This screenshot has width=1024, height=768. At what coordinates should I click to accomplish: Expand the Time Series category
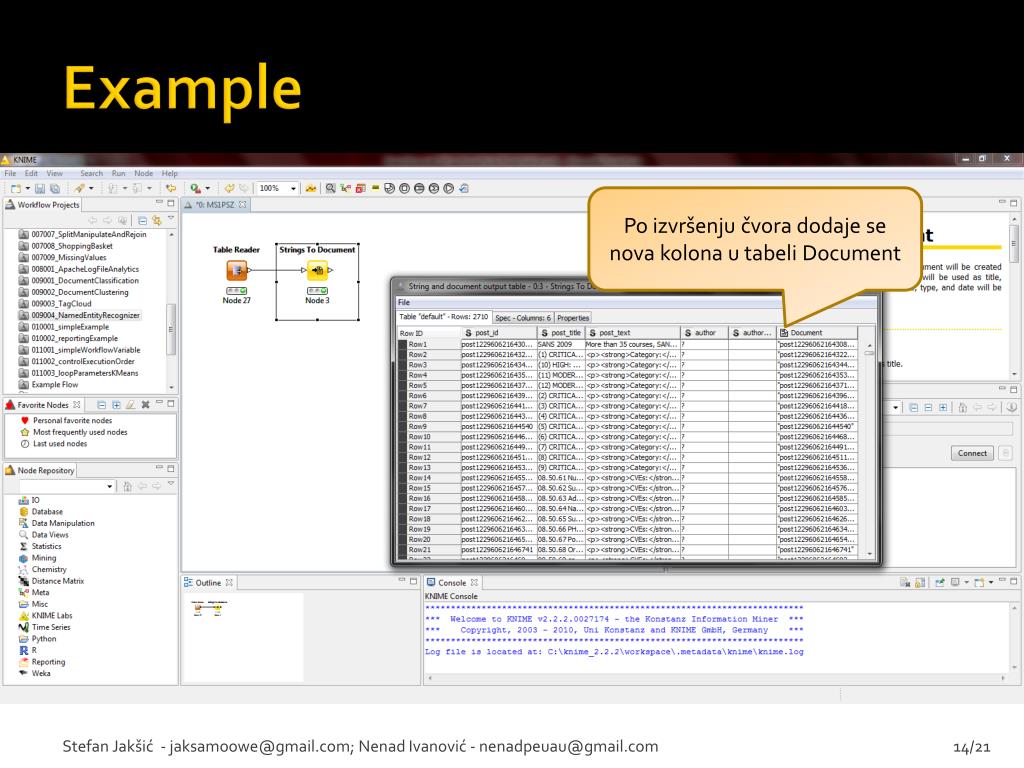click(44, 628)
